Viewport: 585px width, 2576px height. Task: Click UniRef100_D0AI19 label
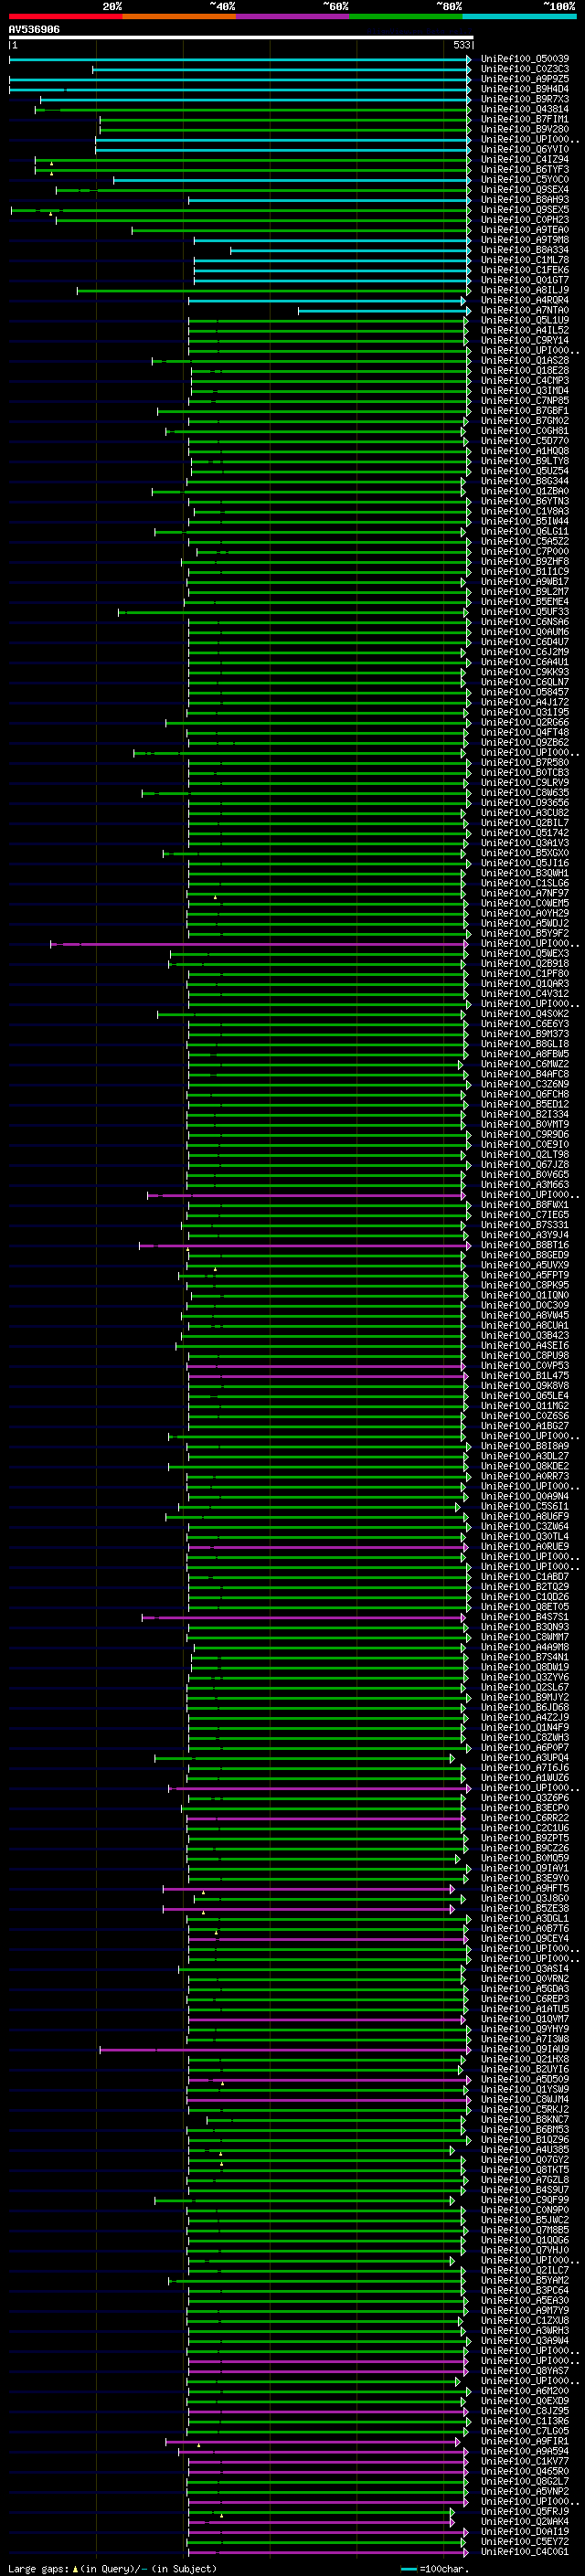[525, 2531]
